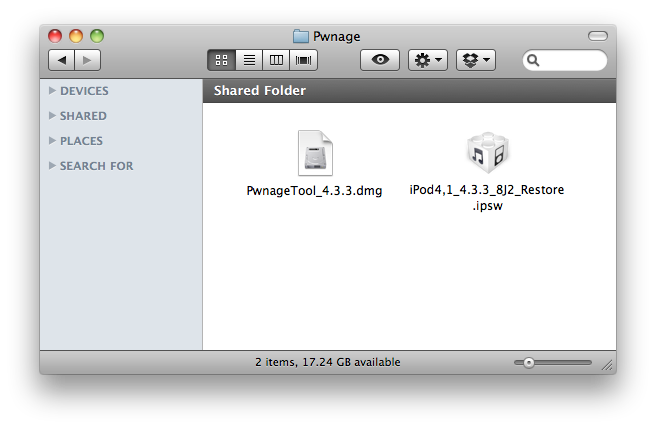Expand the SEARCH FOR sidebar section
This screenshot has height=429, width=656.
point(52,166)
